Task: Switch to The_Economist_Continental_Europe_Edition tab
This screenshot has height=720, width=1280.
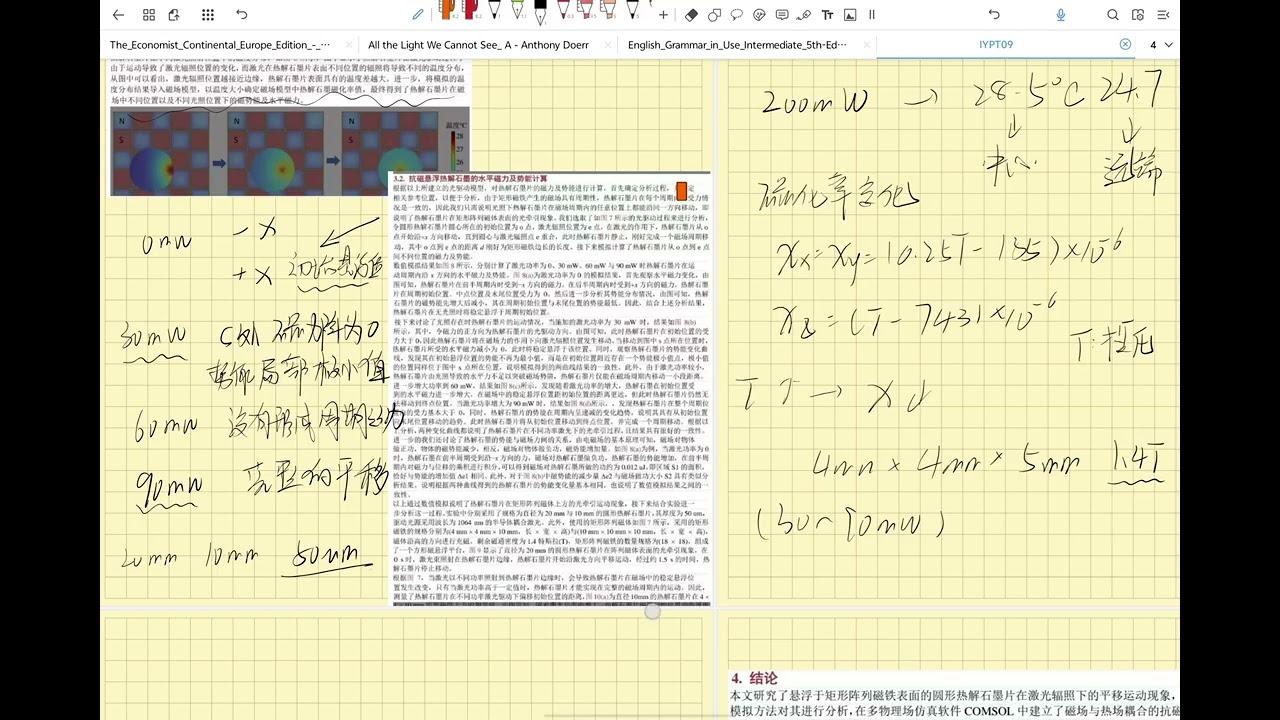Action: point(220,45)
